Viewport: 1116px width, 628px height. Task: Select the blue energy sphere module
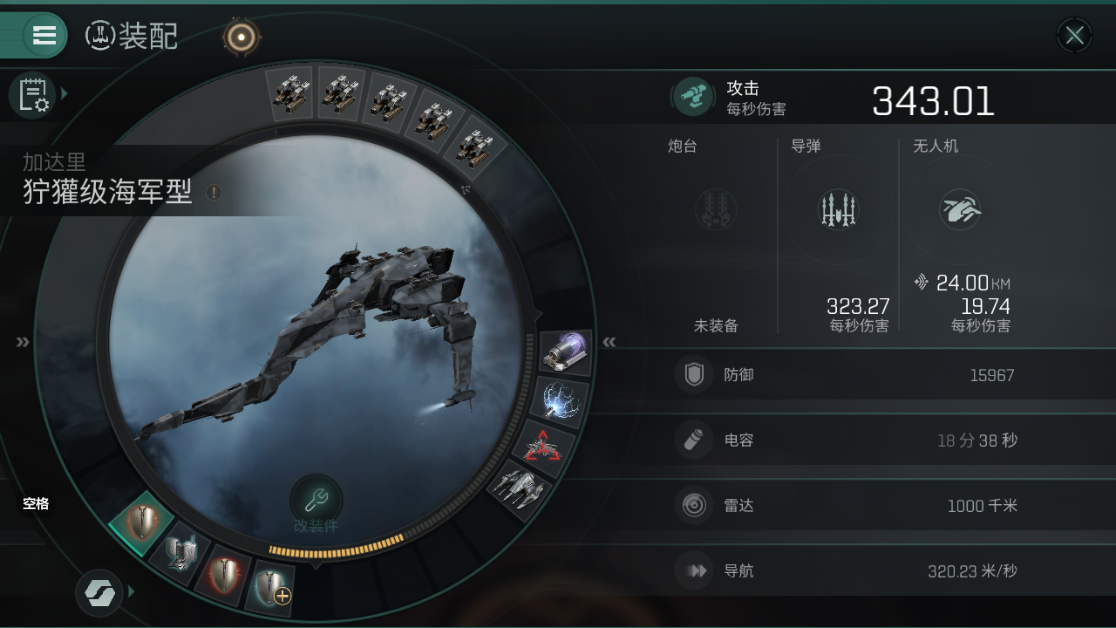(561, 401)
